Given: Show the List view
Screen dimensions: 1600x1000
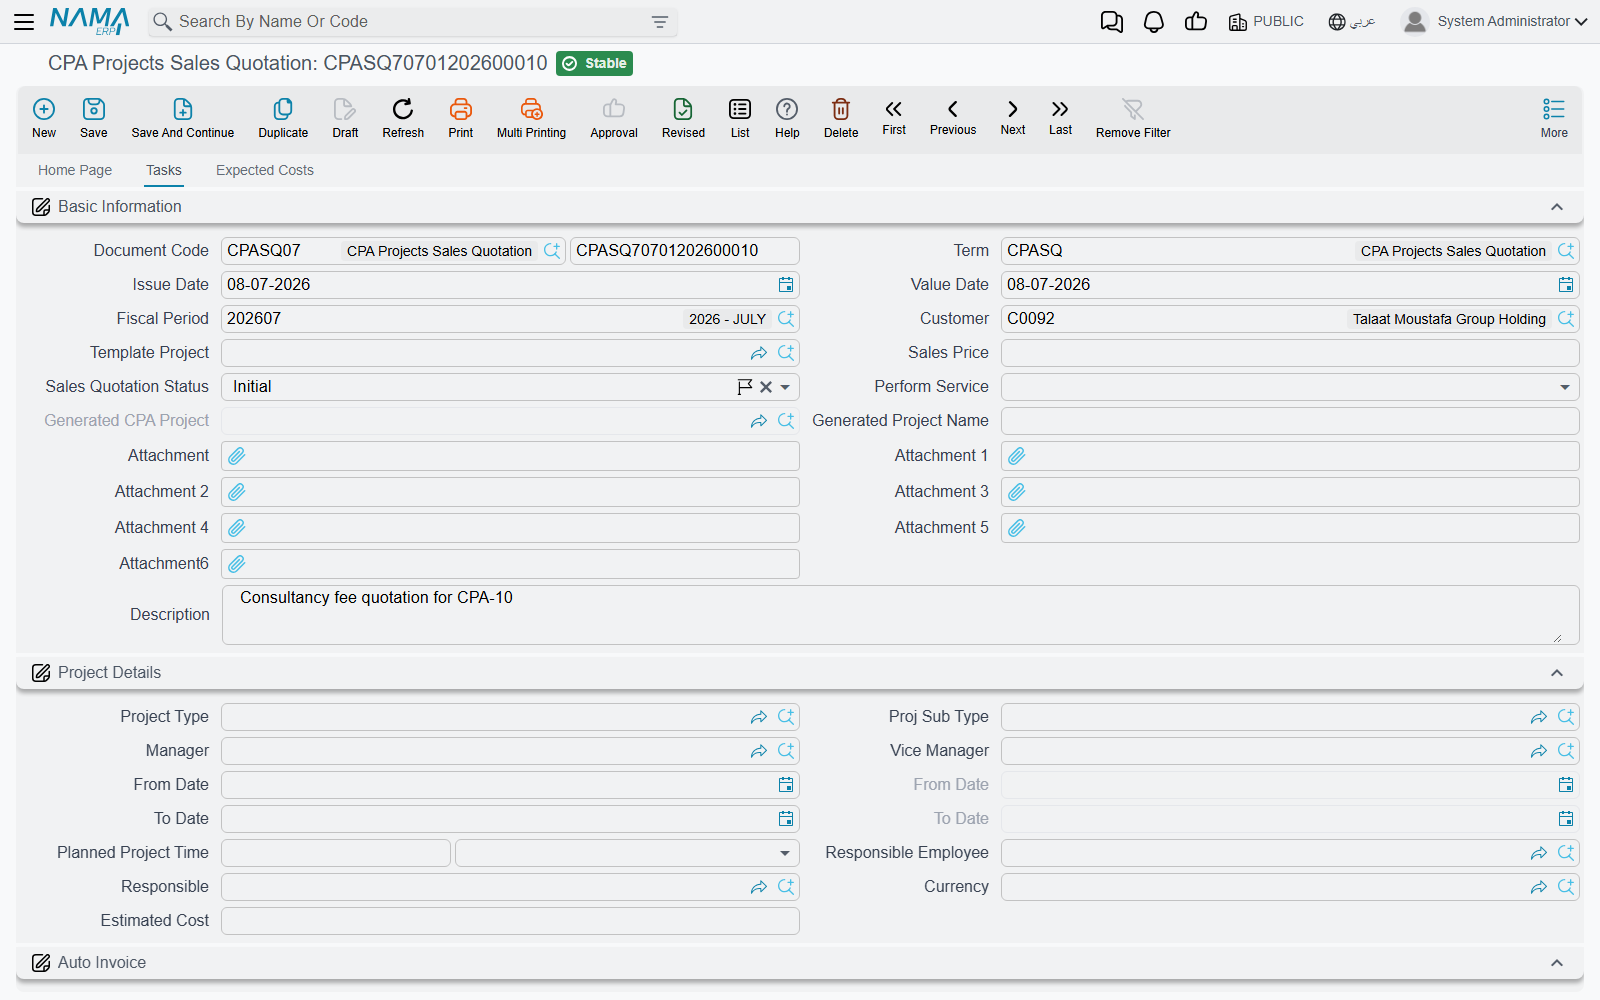Looking at the screenshot, I should pos(740,117).
